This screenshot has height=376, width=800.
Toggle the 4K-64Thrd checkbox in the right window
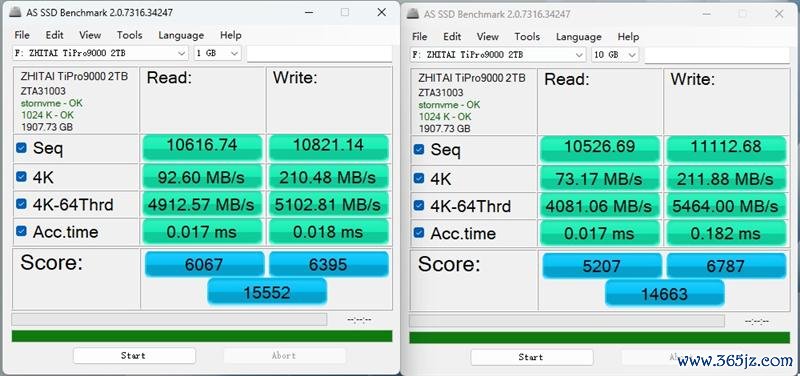coord(418,206)
